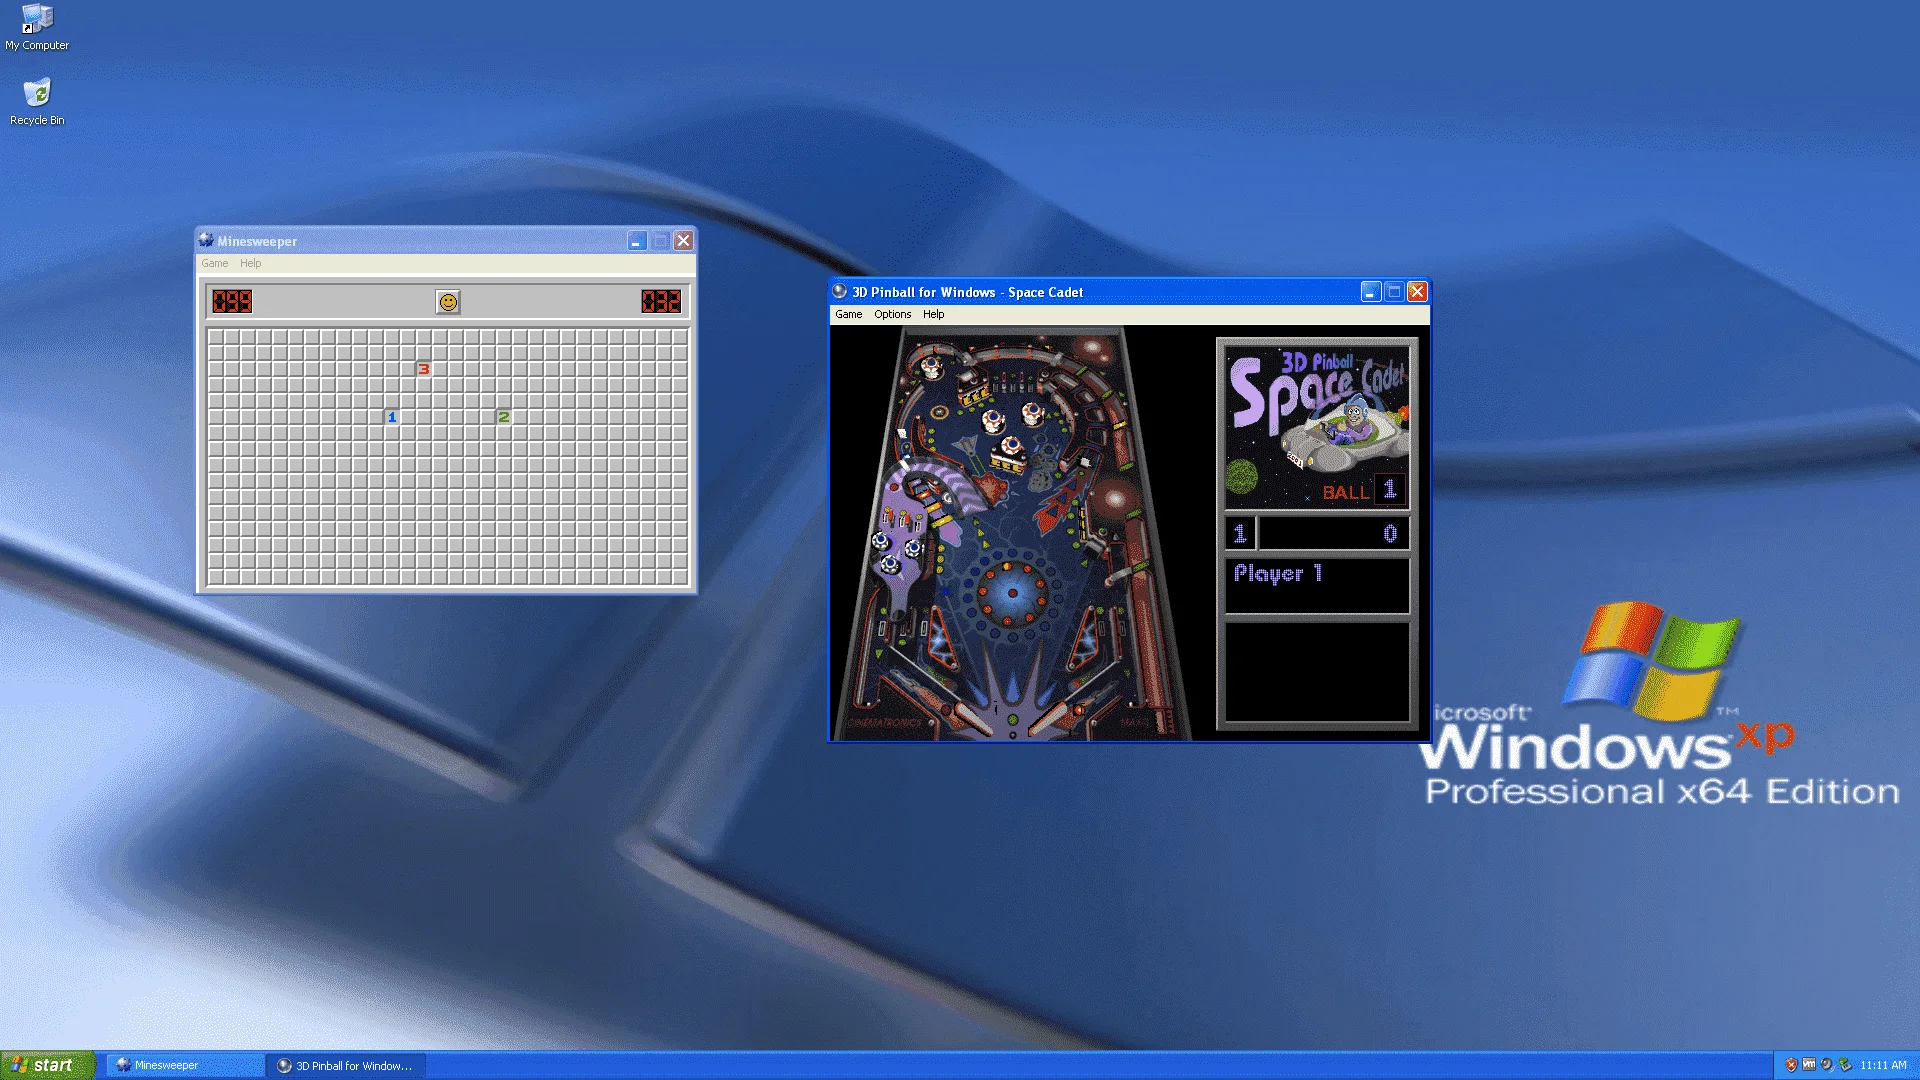
Task: Click the Space Cadet logo artwork in Pinball
Action: pos(1318,428)
